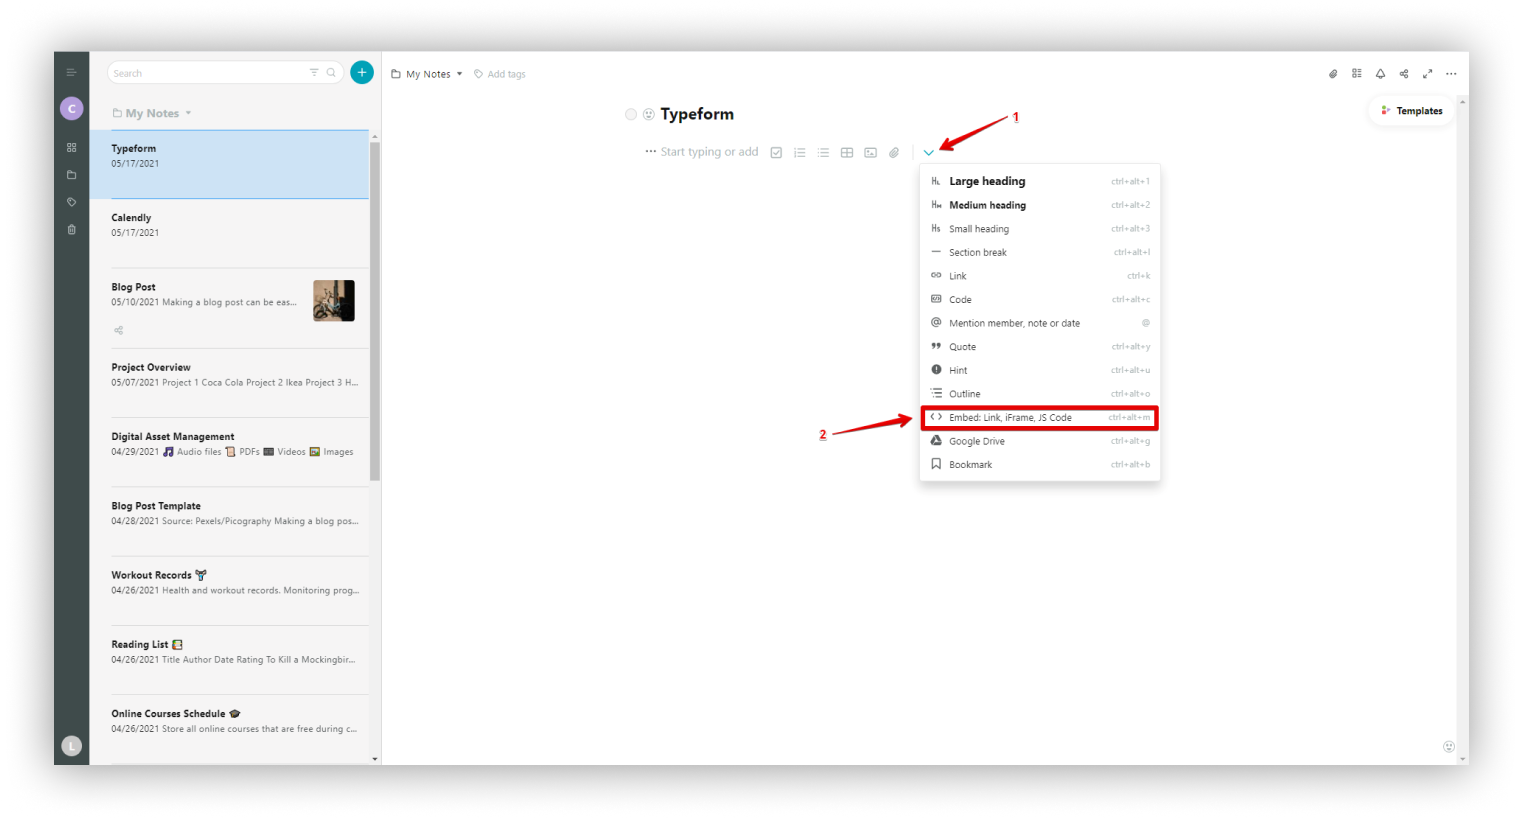Share the note with the share icon

coord(1404,74)
